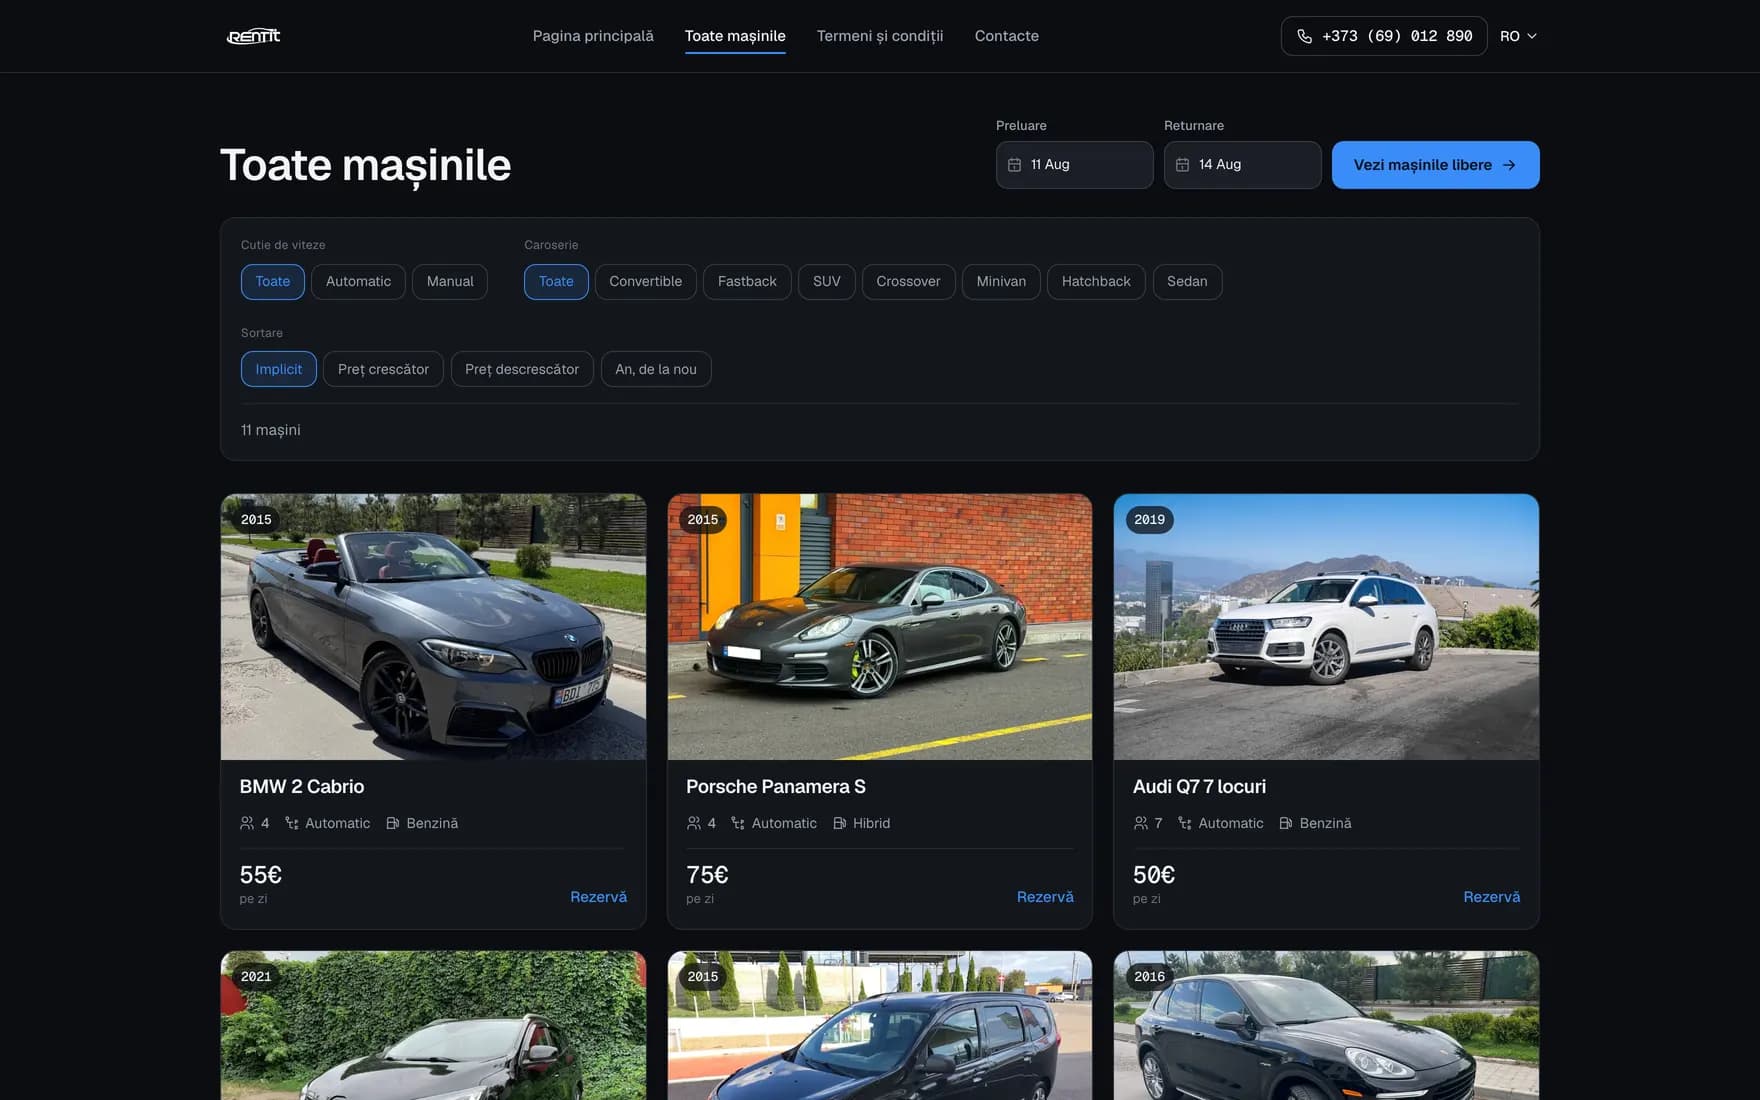This screenshot has width=1760, height=1100.
Task: Filter by Automatic gearbox
Action: (x=358, y=282)
